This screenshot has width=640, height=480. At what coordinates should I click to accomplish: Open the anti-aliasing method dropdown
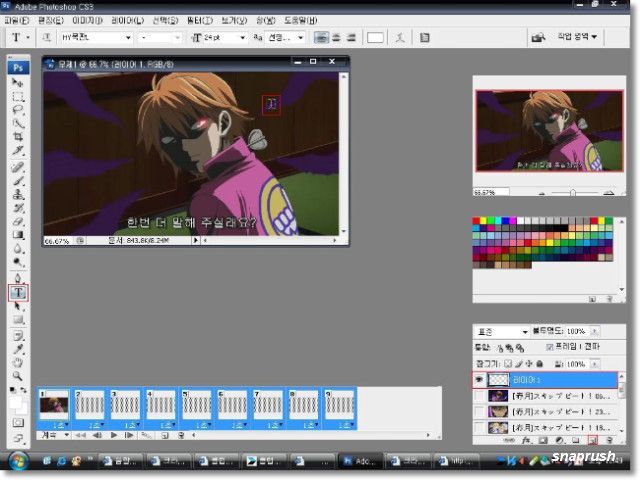pyautogui.click(x=301, y=38)
